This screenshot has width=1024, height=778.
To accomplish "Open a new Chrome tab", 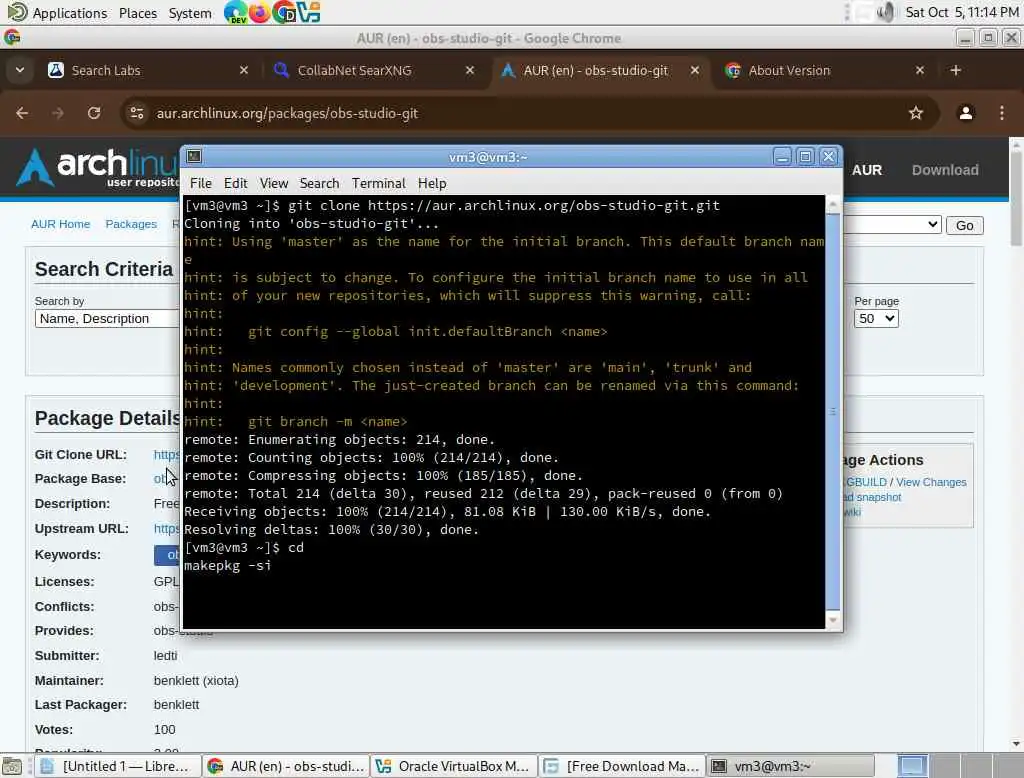I will pos(955,70).
